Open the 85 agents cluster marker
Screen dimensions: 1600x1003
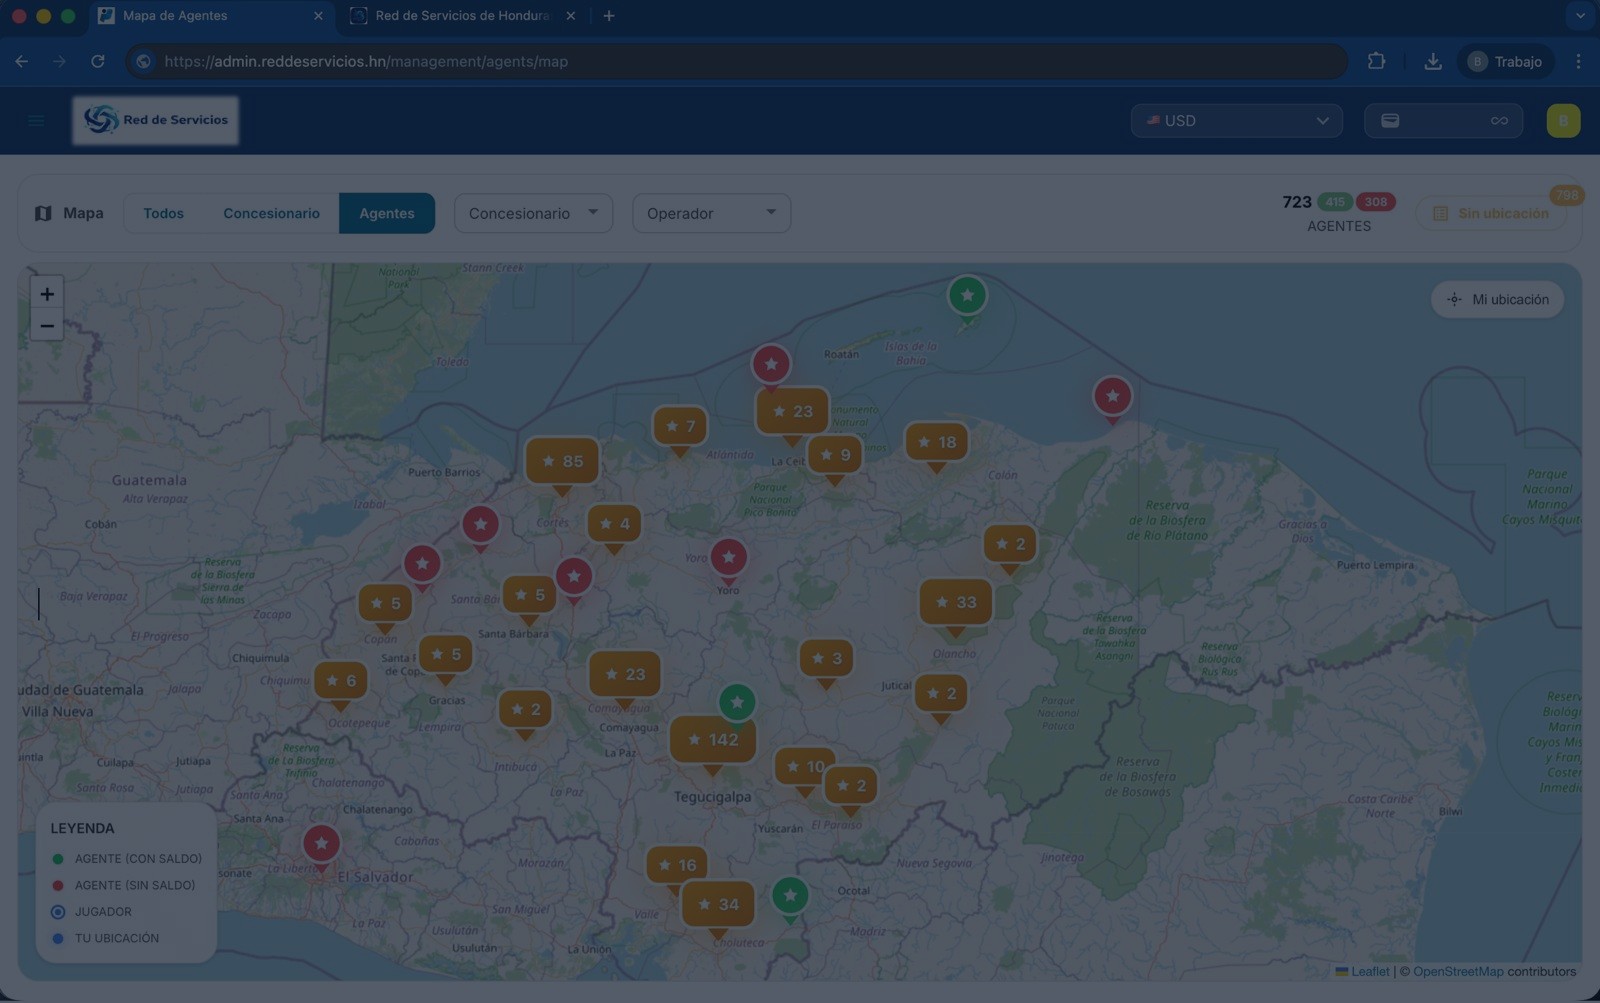(x=562, y=461)
